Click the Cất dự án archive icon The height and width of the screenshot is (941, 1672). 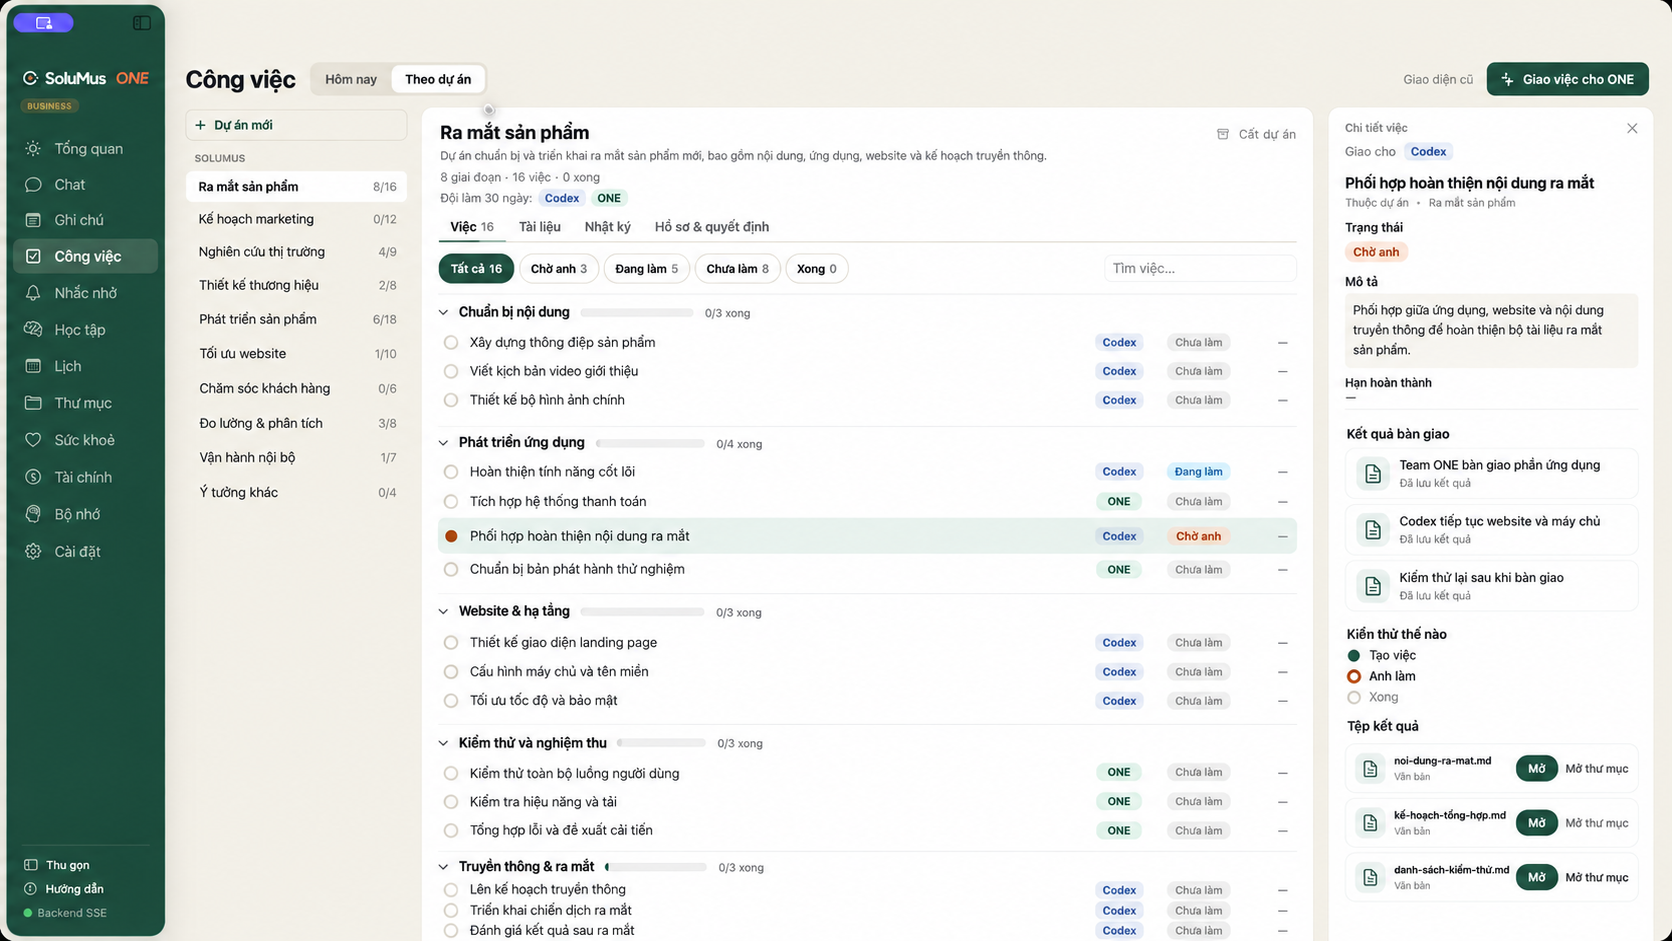click(x=1222, y=134)
